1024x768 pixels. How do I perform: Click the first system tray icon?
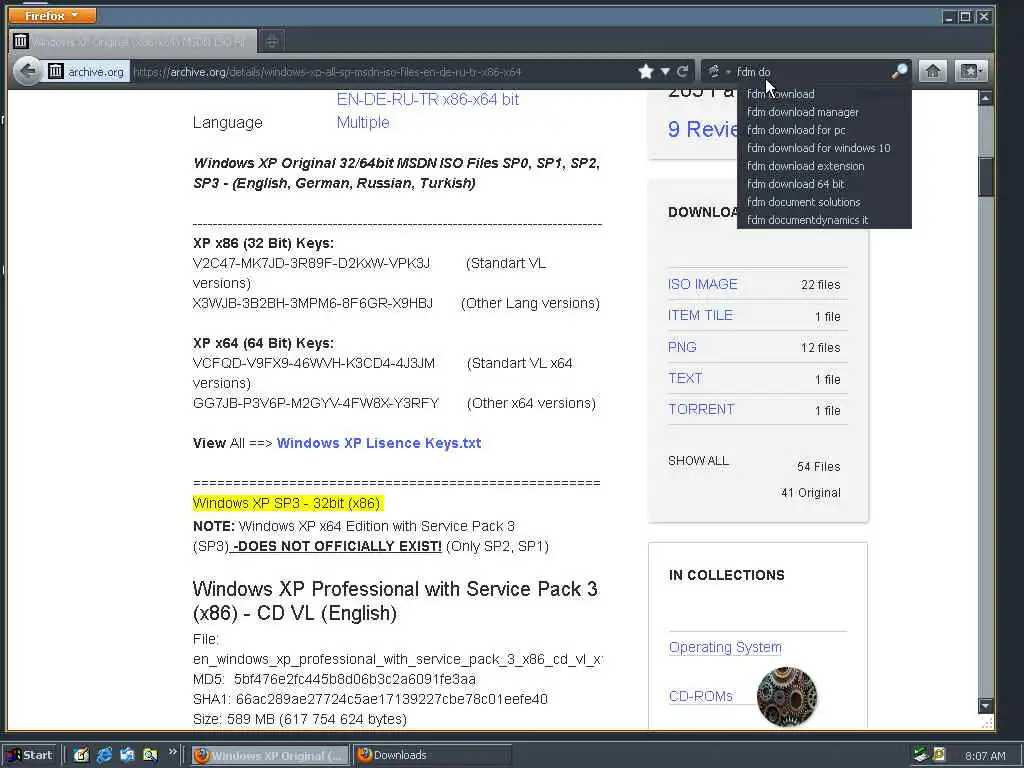click(921, 755)
